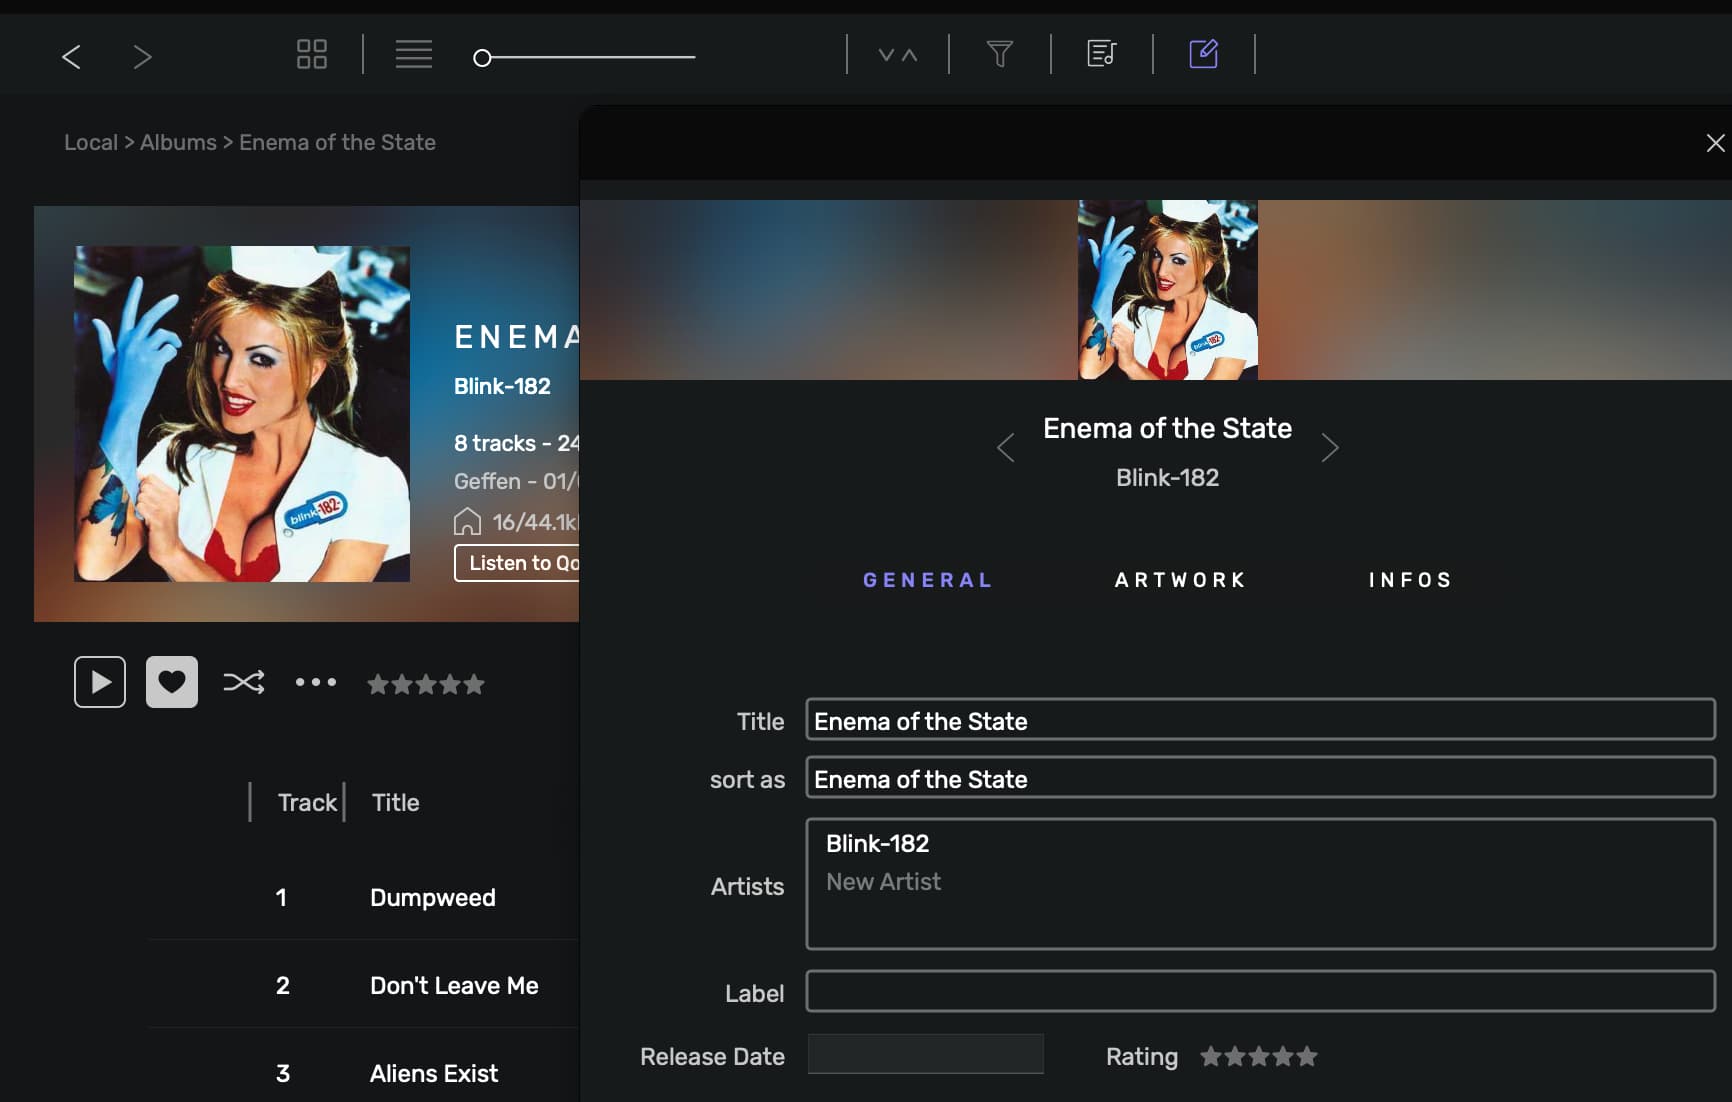Expand the collapse/expand chevrons control
The image size is (1732, 1102).
tap(898, 55)
